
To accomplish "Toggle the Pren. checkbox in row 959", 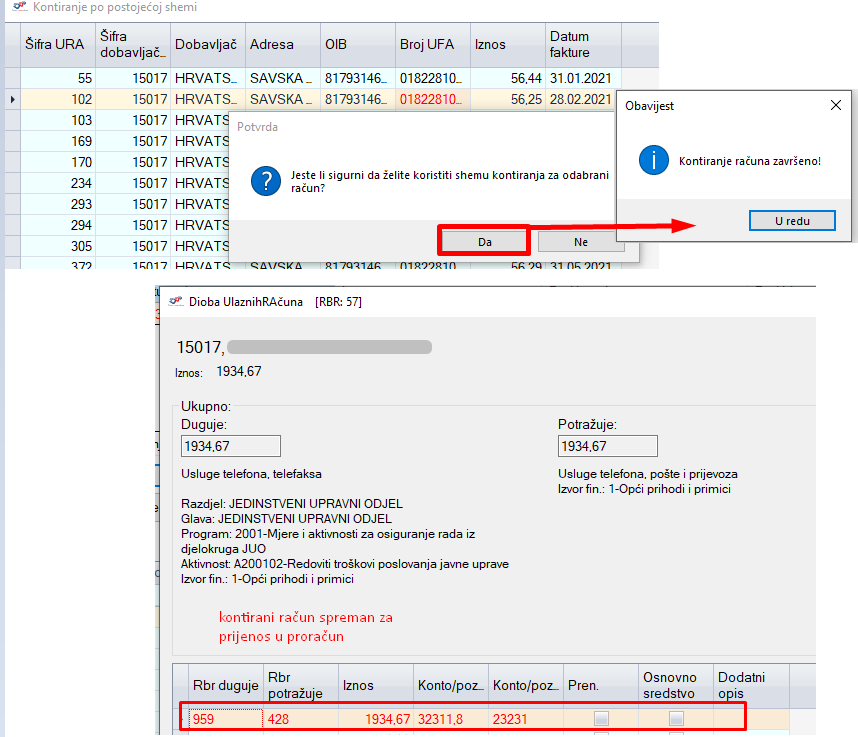I will pos(601,718).
